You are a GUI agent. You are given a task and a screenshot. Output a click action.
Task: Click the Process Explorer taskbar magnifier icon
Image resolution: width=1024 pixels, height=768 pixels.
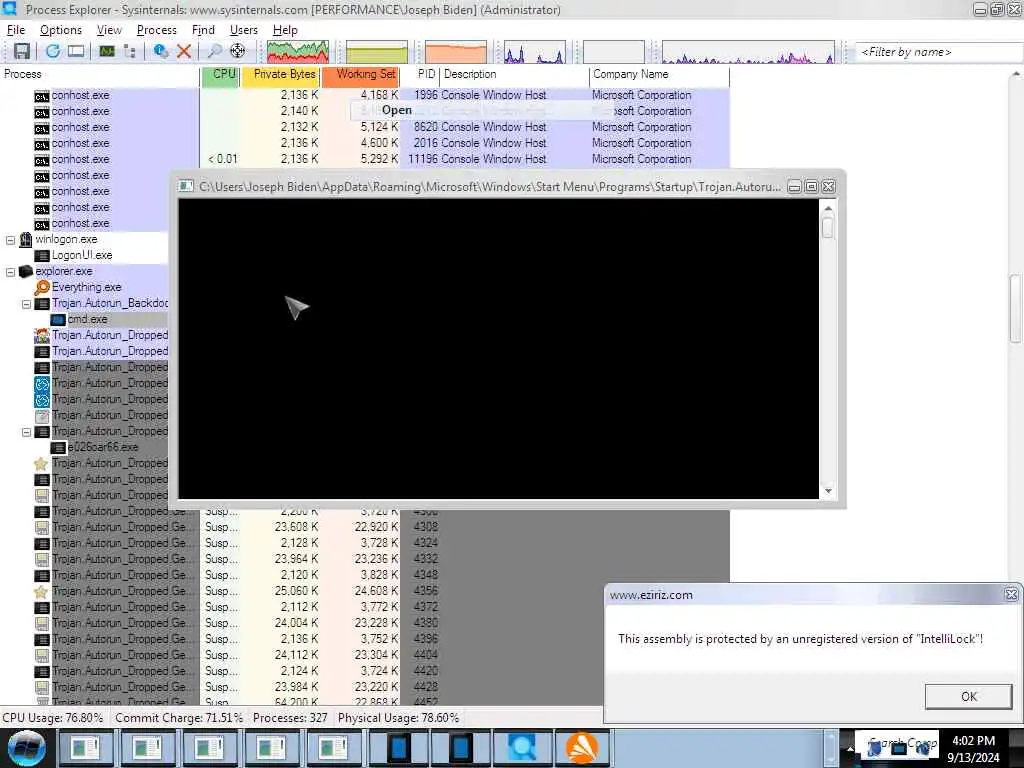[521, 748]
